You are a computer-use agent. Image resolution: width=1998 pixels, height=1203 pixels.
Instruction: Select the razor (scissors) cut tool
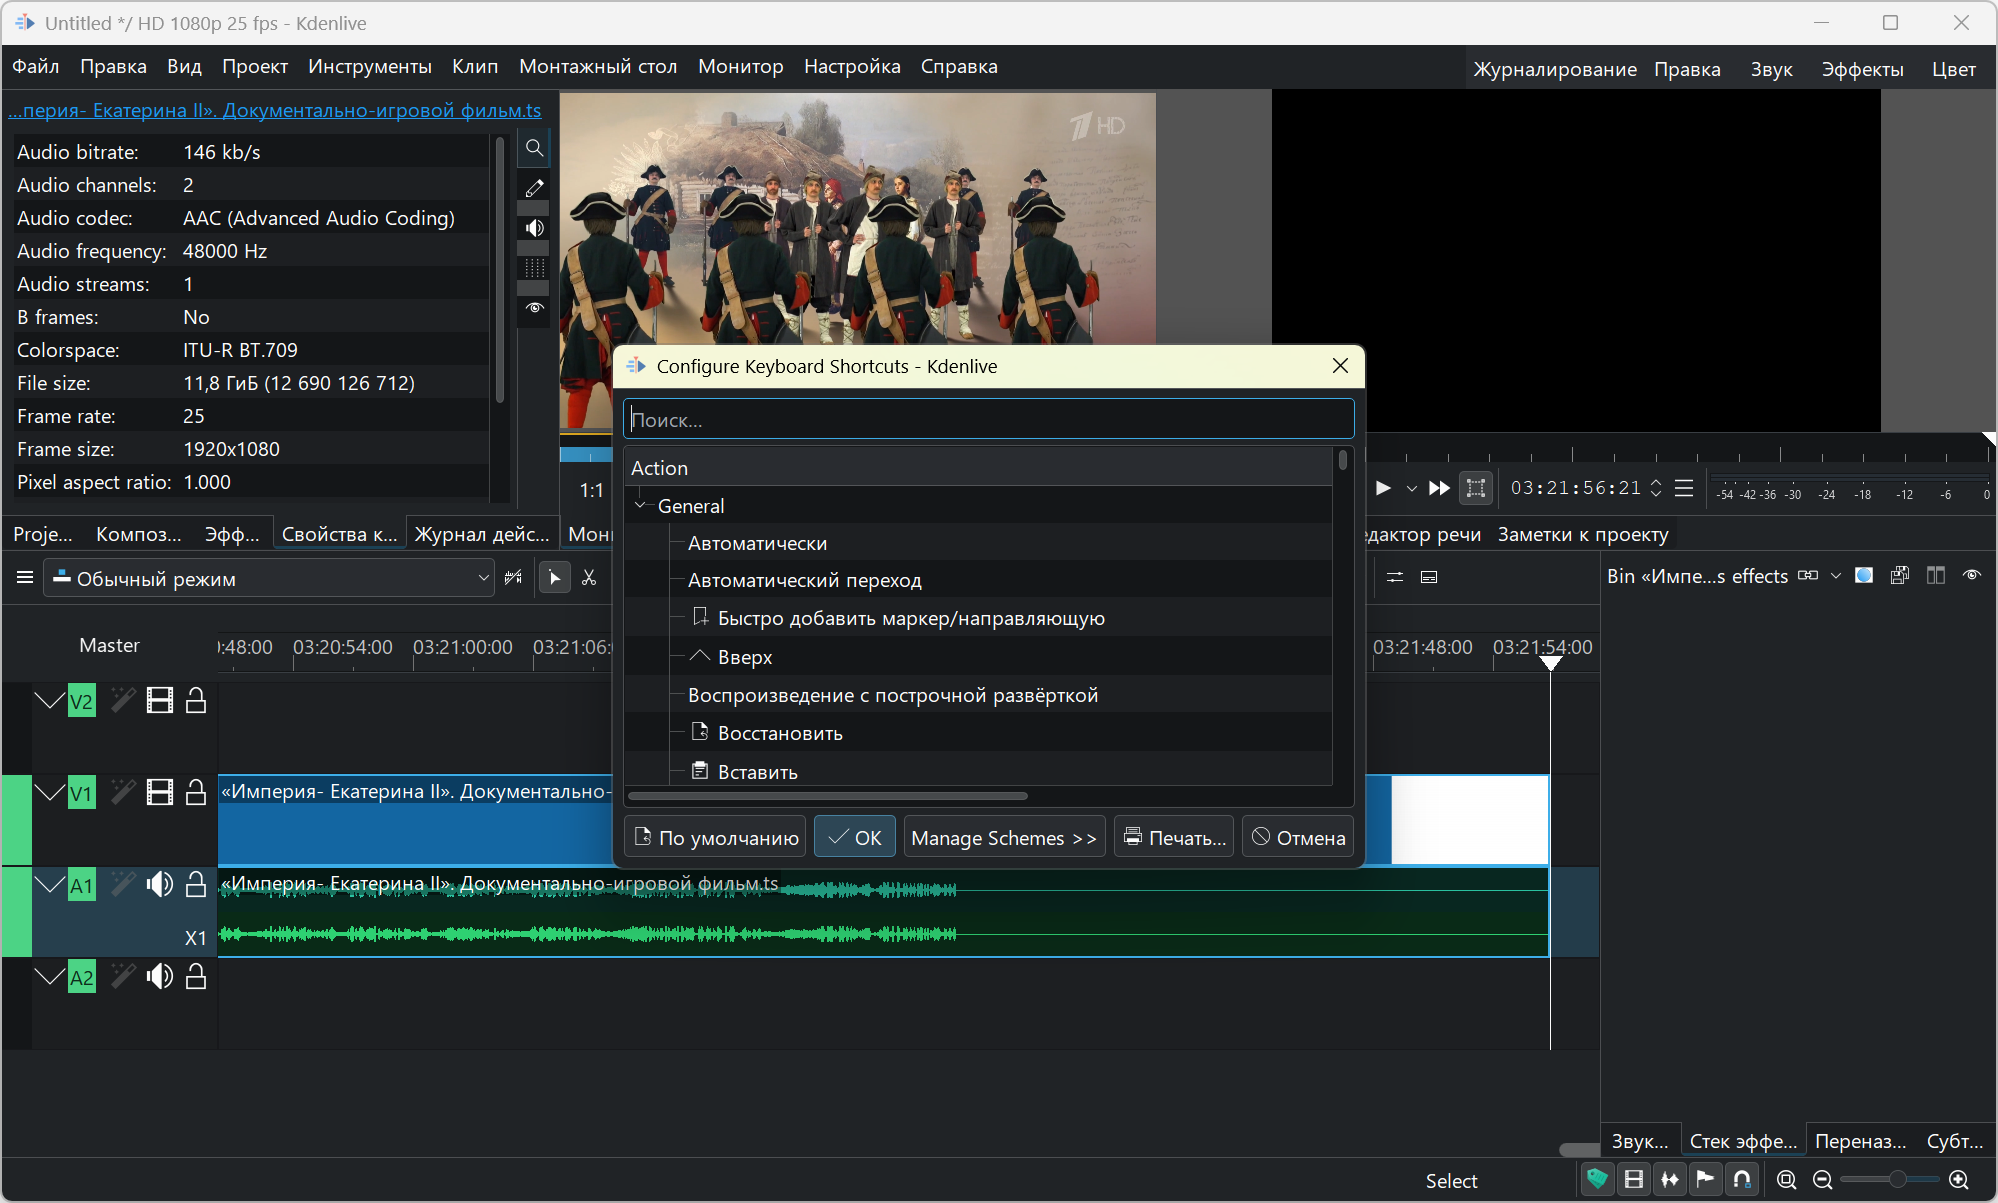[589, 578]
